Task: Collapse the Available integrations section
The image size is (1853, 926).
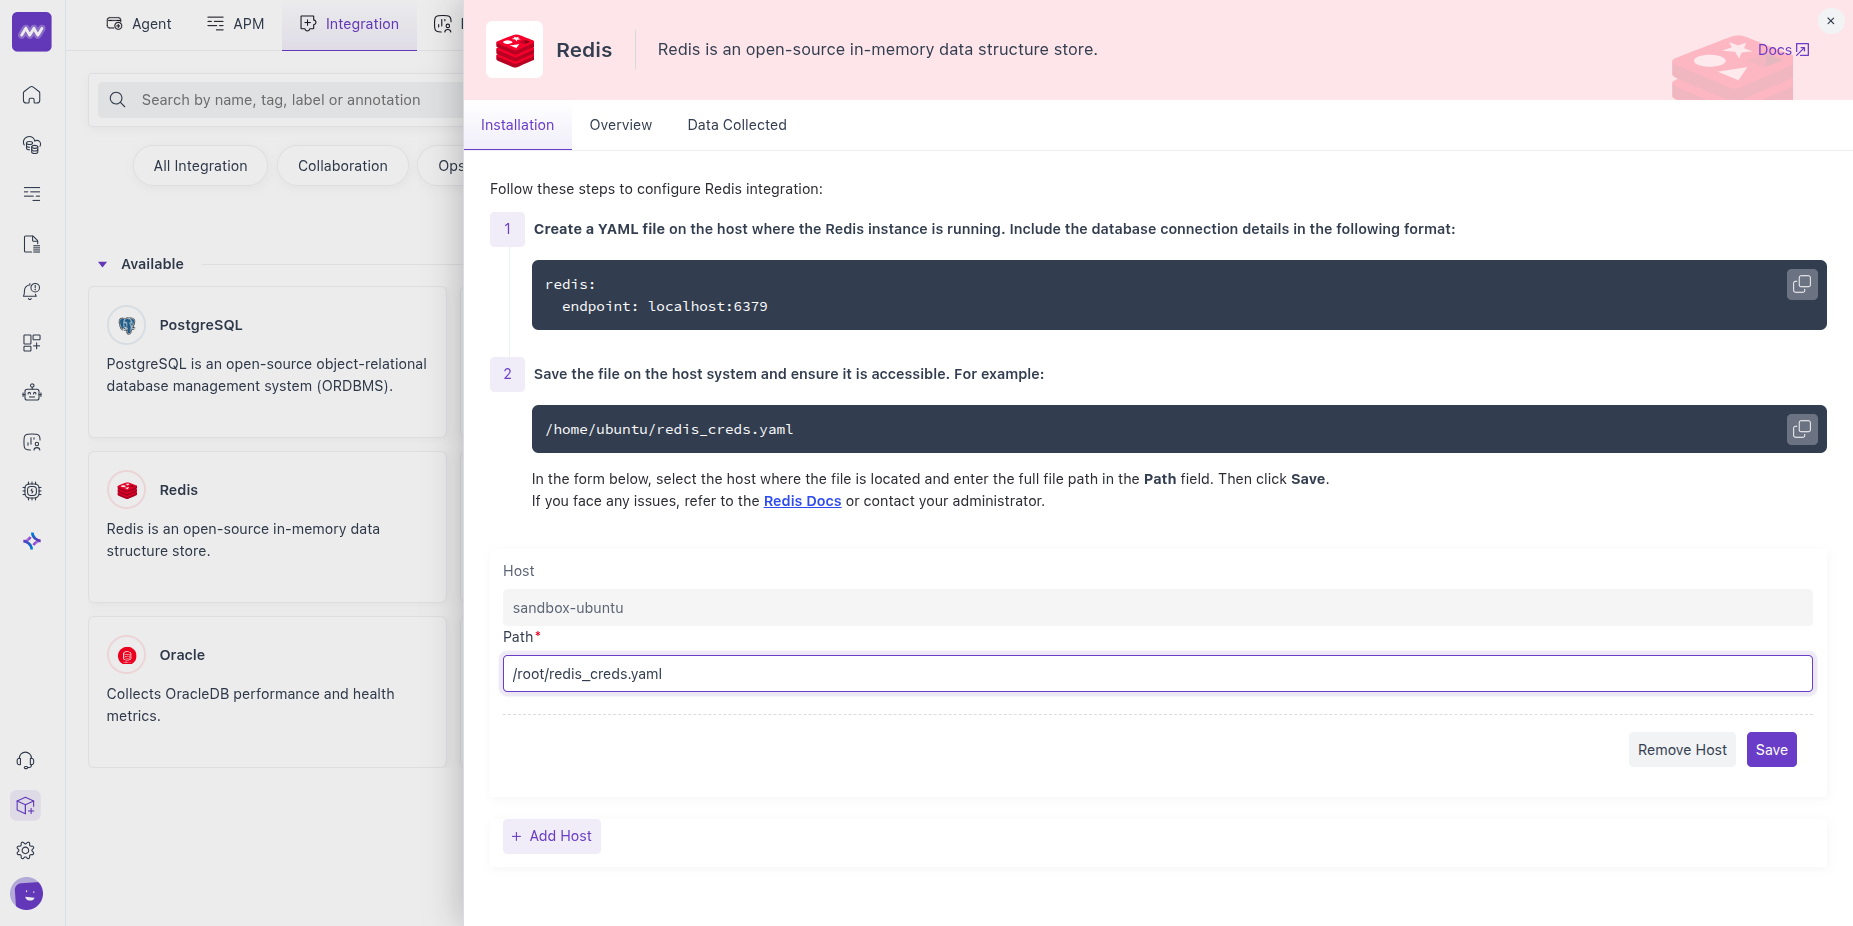Action: click(x=101, y=263)
